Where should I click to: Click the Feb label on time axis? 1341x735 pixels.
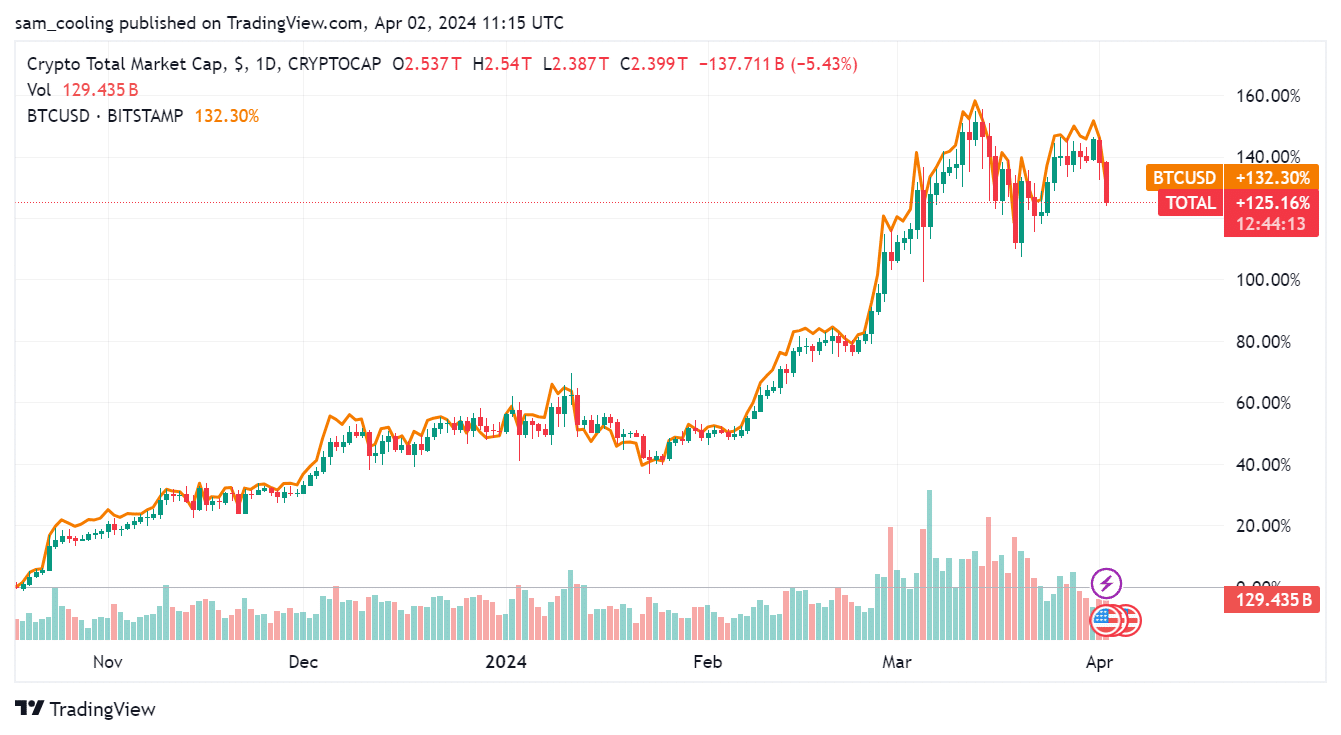click(x=707, y=662)
